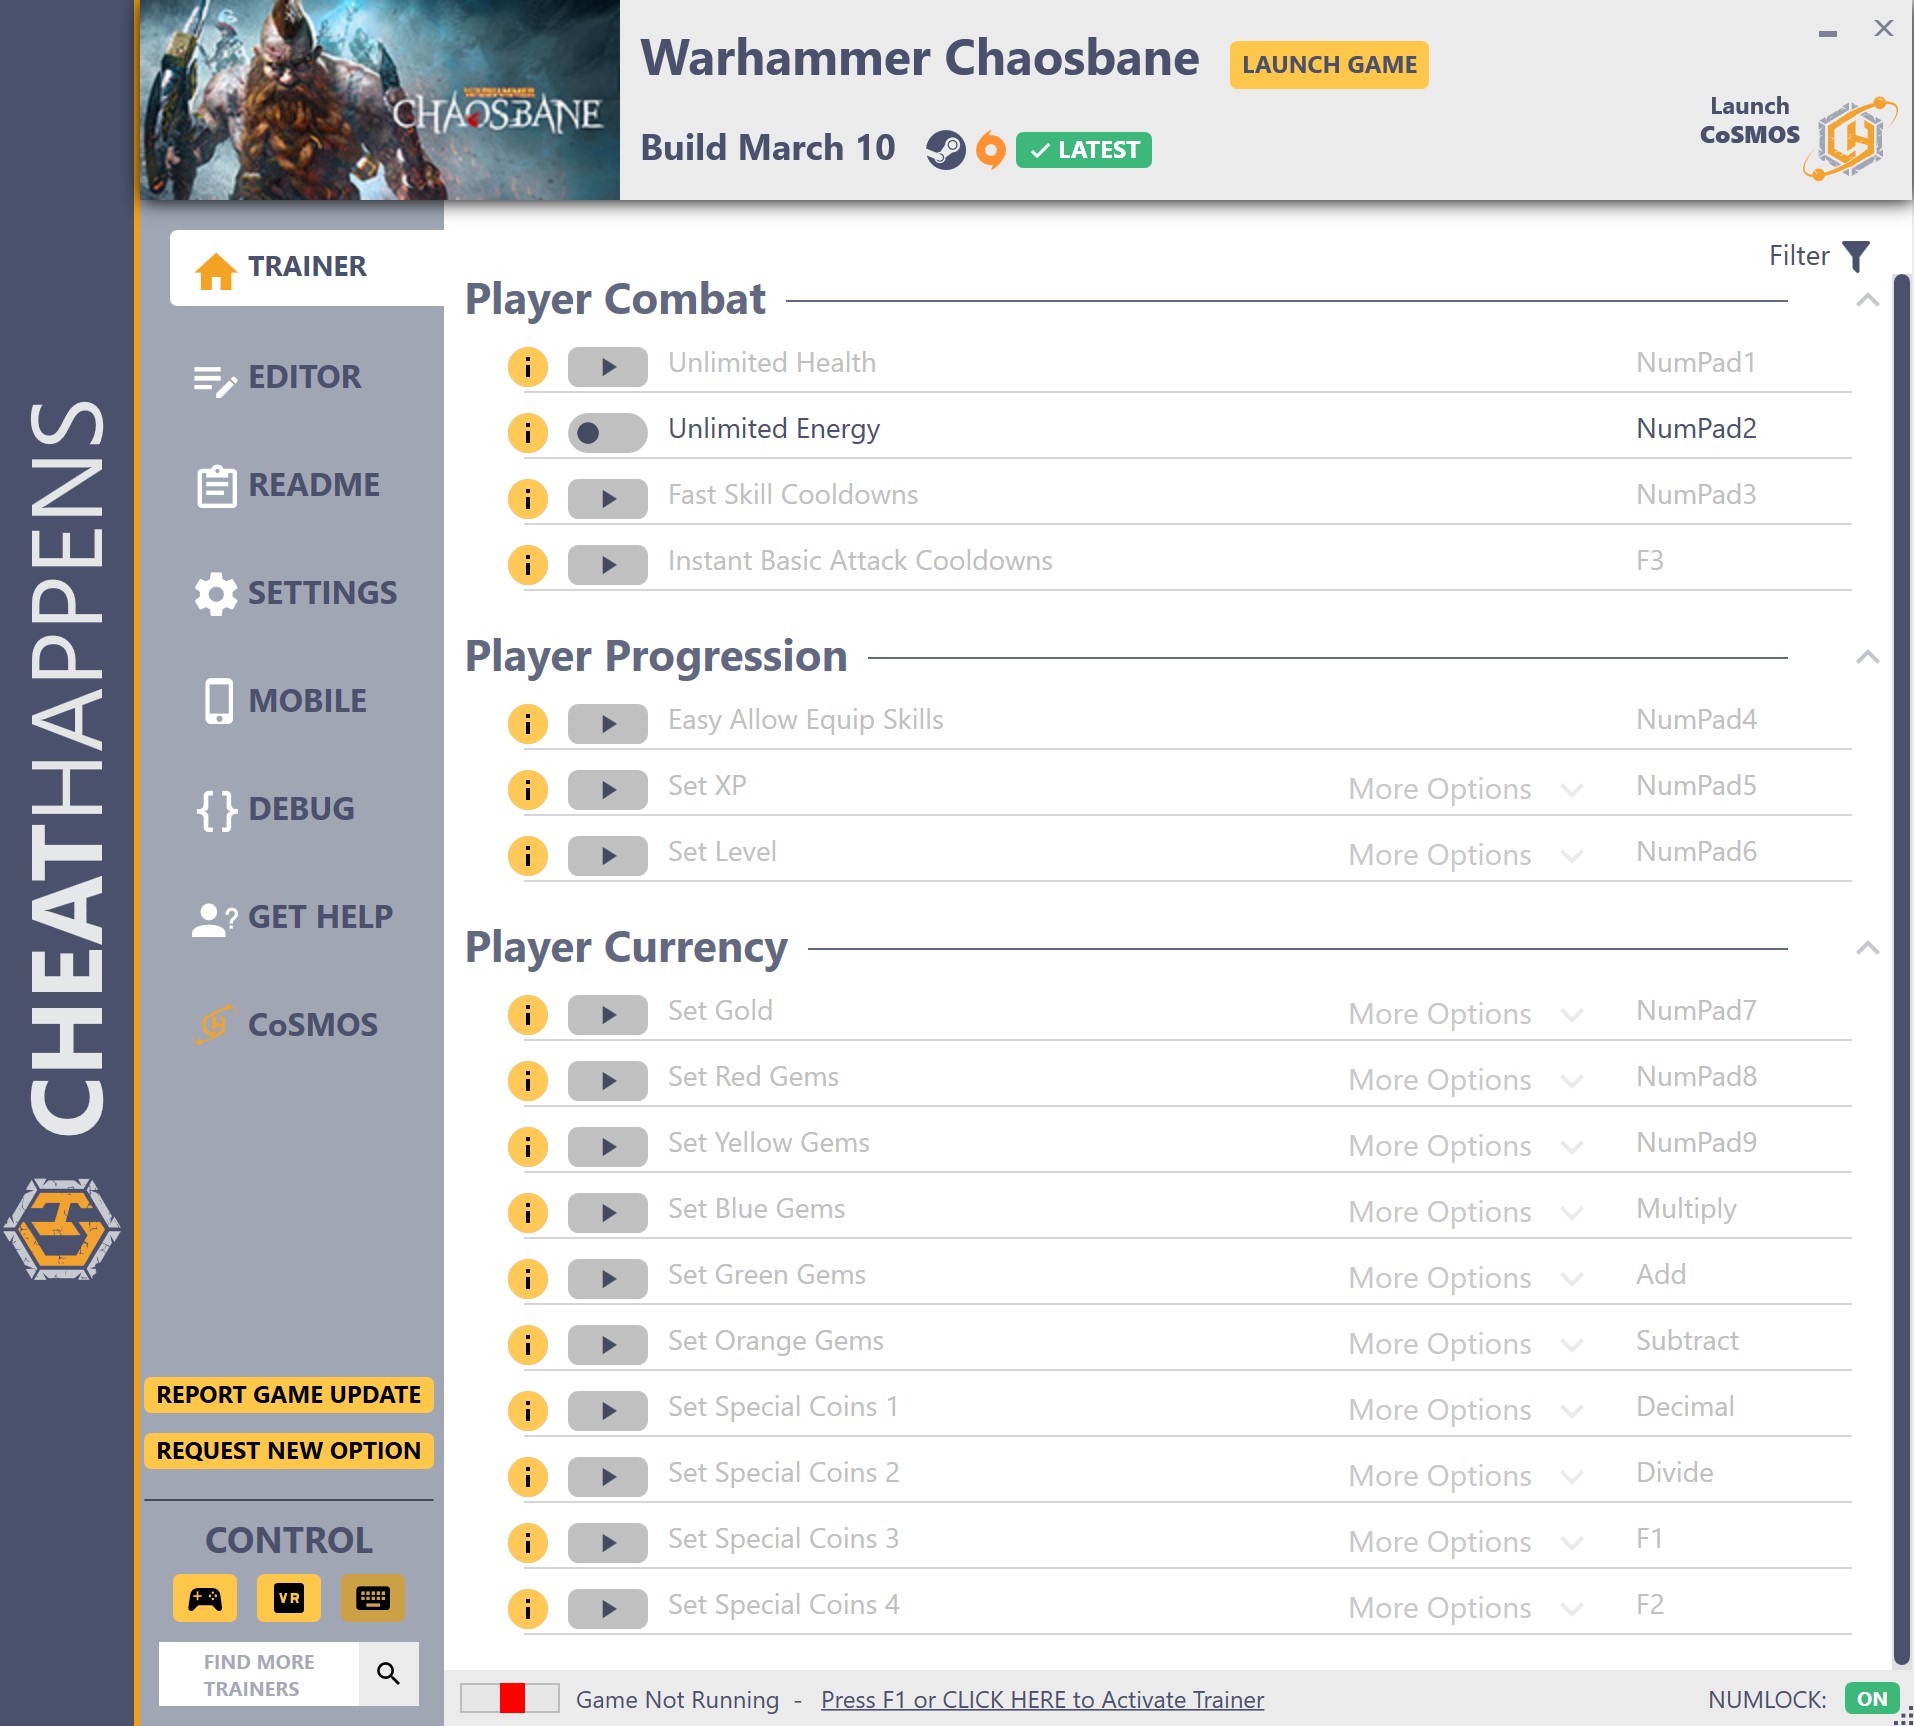Click the NUMLOCK ON indicator
Screen dimensions: 1914x1726
pyautogui.click(x=1871, y=1699)
